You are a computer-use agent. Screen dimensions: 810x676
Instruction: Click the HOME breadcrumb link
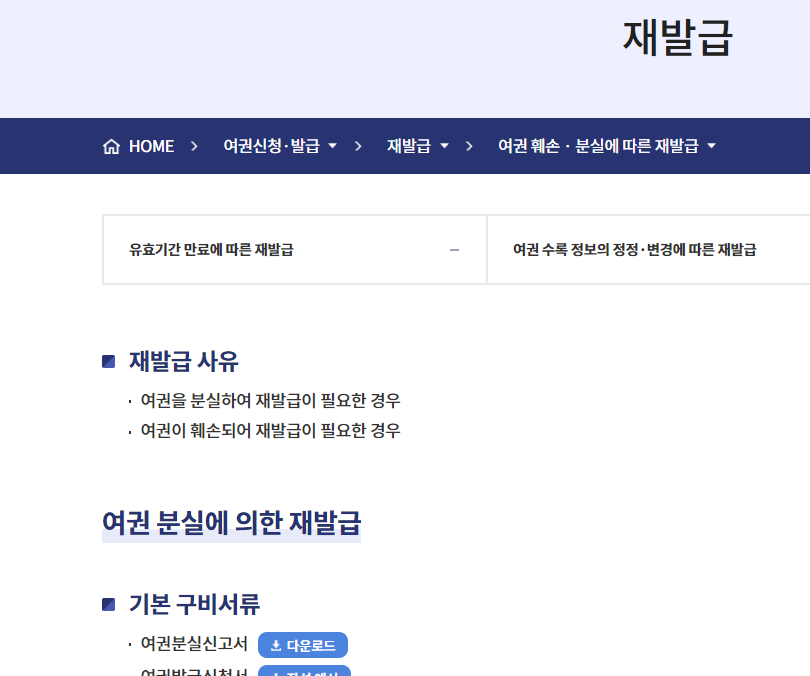click(x=140, y=145)
